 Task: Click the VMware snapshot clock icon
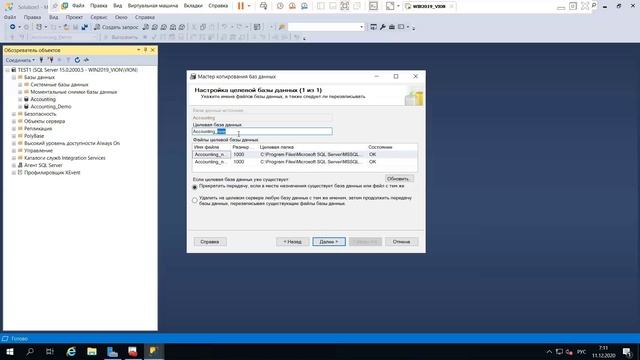280,6
